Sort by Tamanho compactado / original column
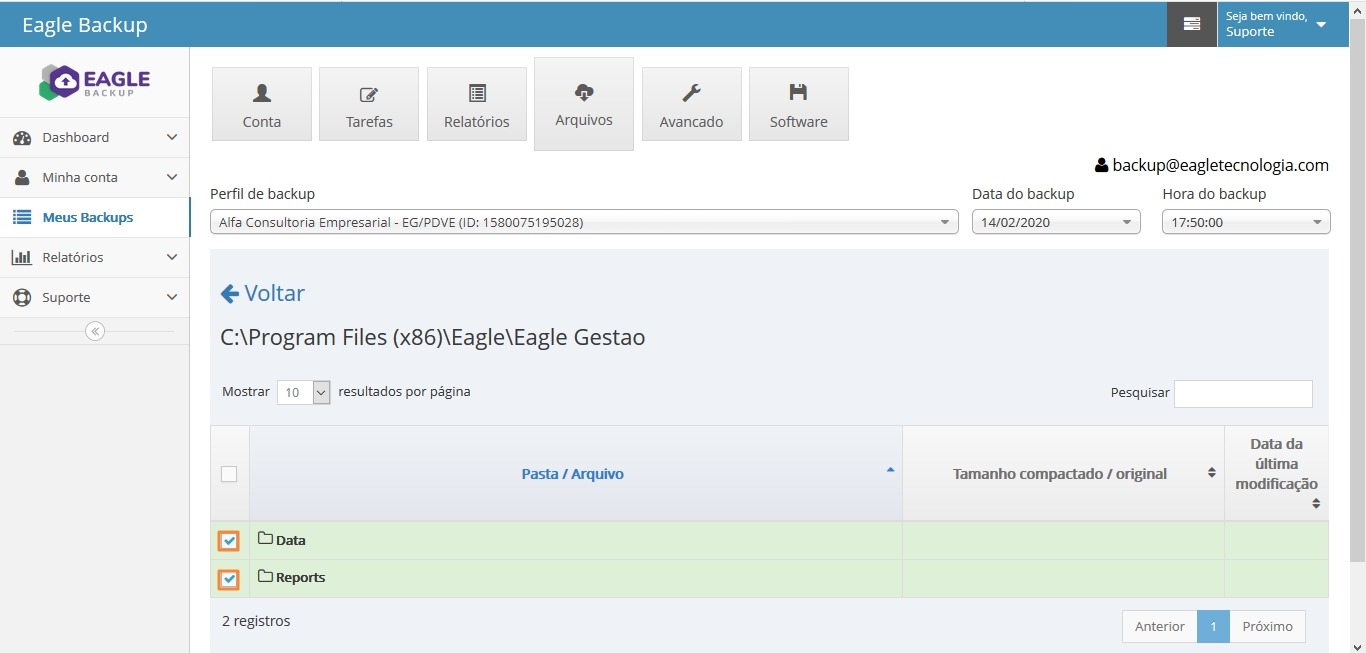 [1063, 474]
